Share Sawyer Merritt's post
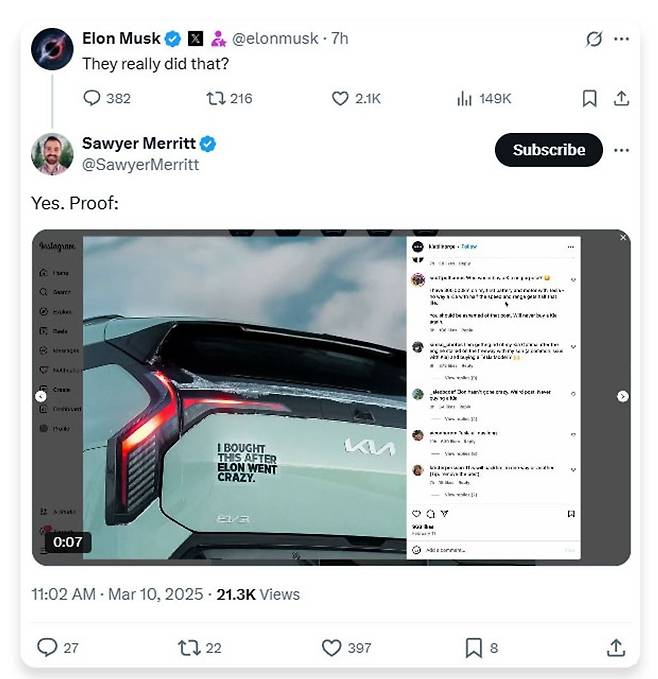Viewport: 658px width, 679px height. pyautogui.click(x=616, y=648)
